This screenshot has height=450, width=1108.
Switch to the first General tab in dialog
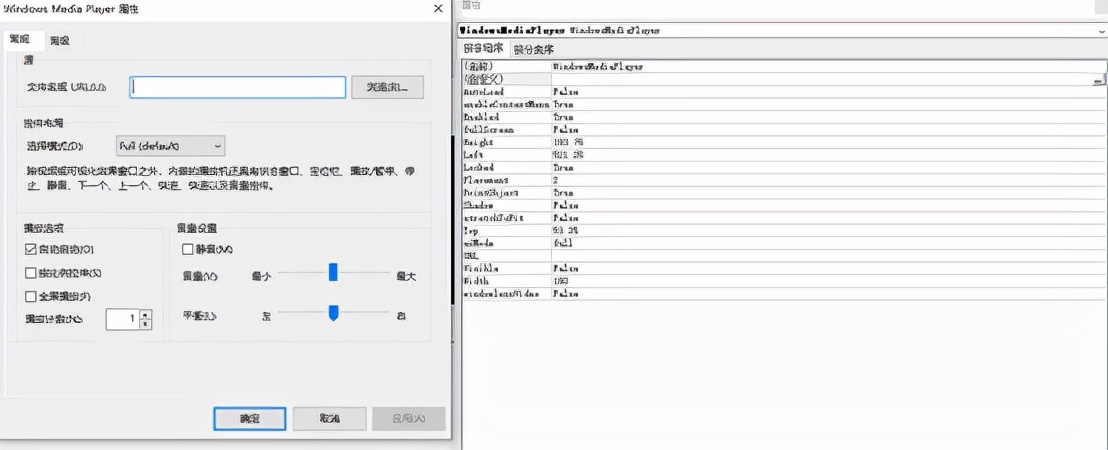coord(23,40)
